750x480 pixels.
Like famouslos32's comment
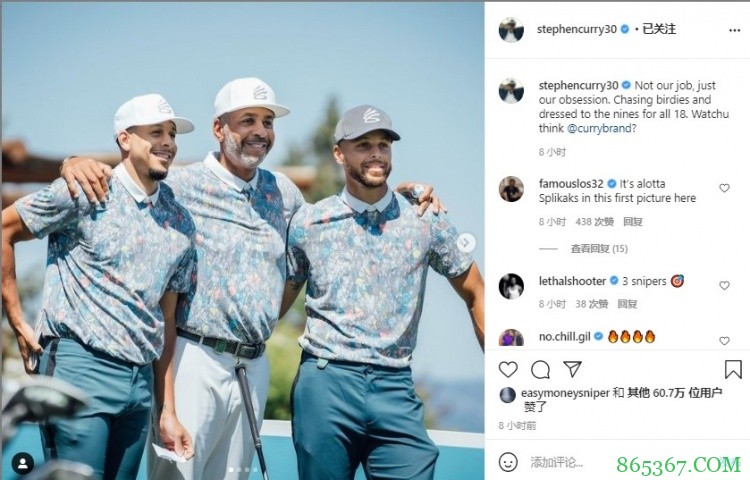pos(724,188)
